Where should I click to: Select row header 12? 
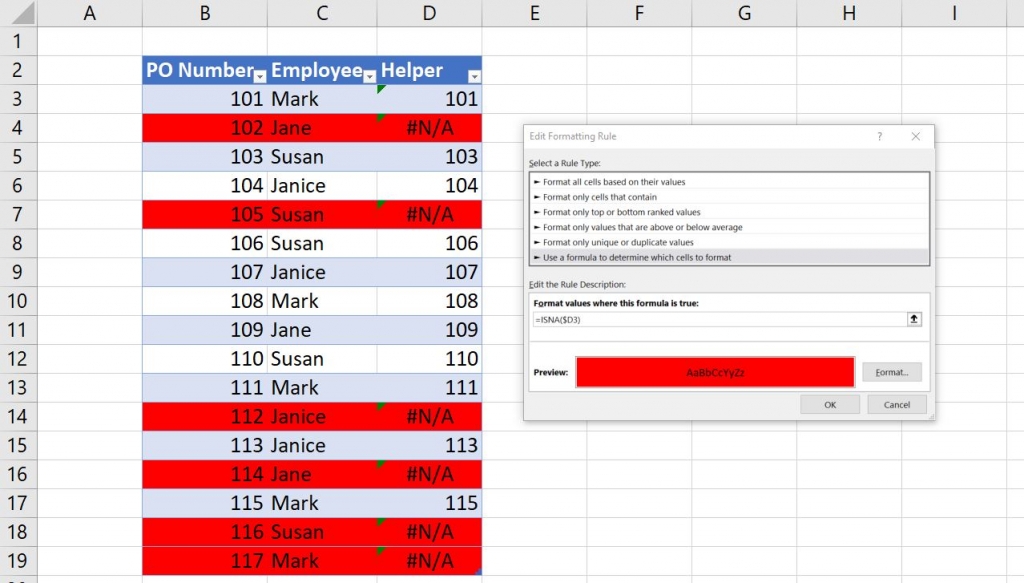click(18, 358)
